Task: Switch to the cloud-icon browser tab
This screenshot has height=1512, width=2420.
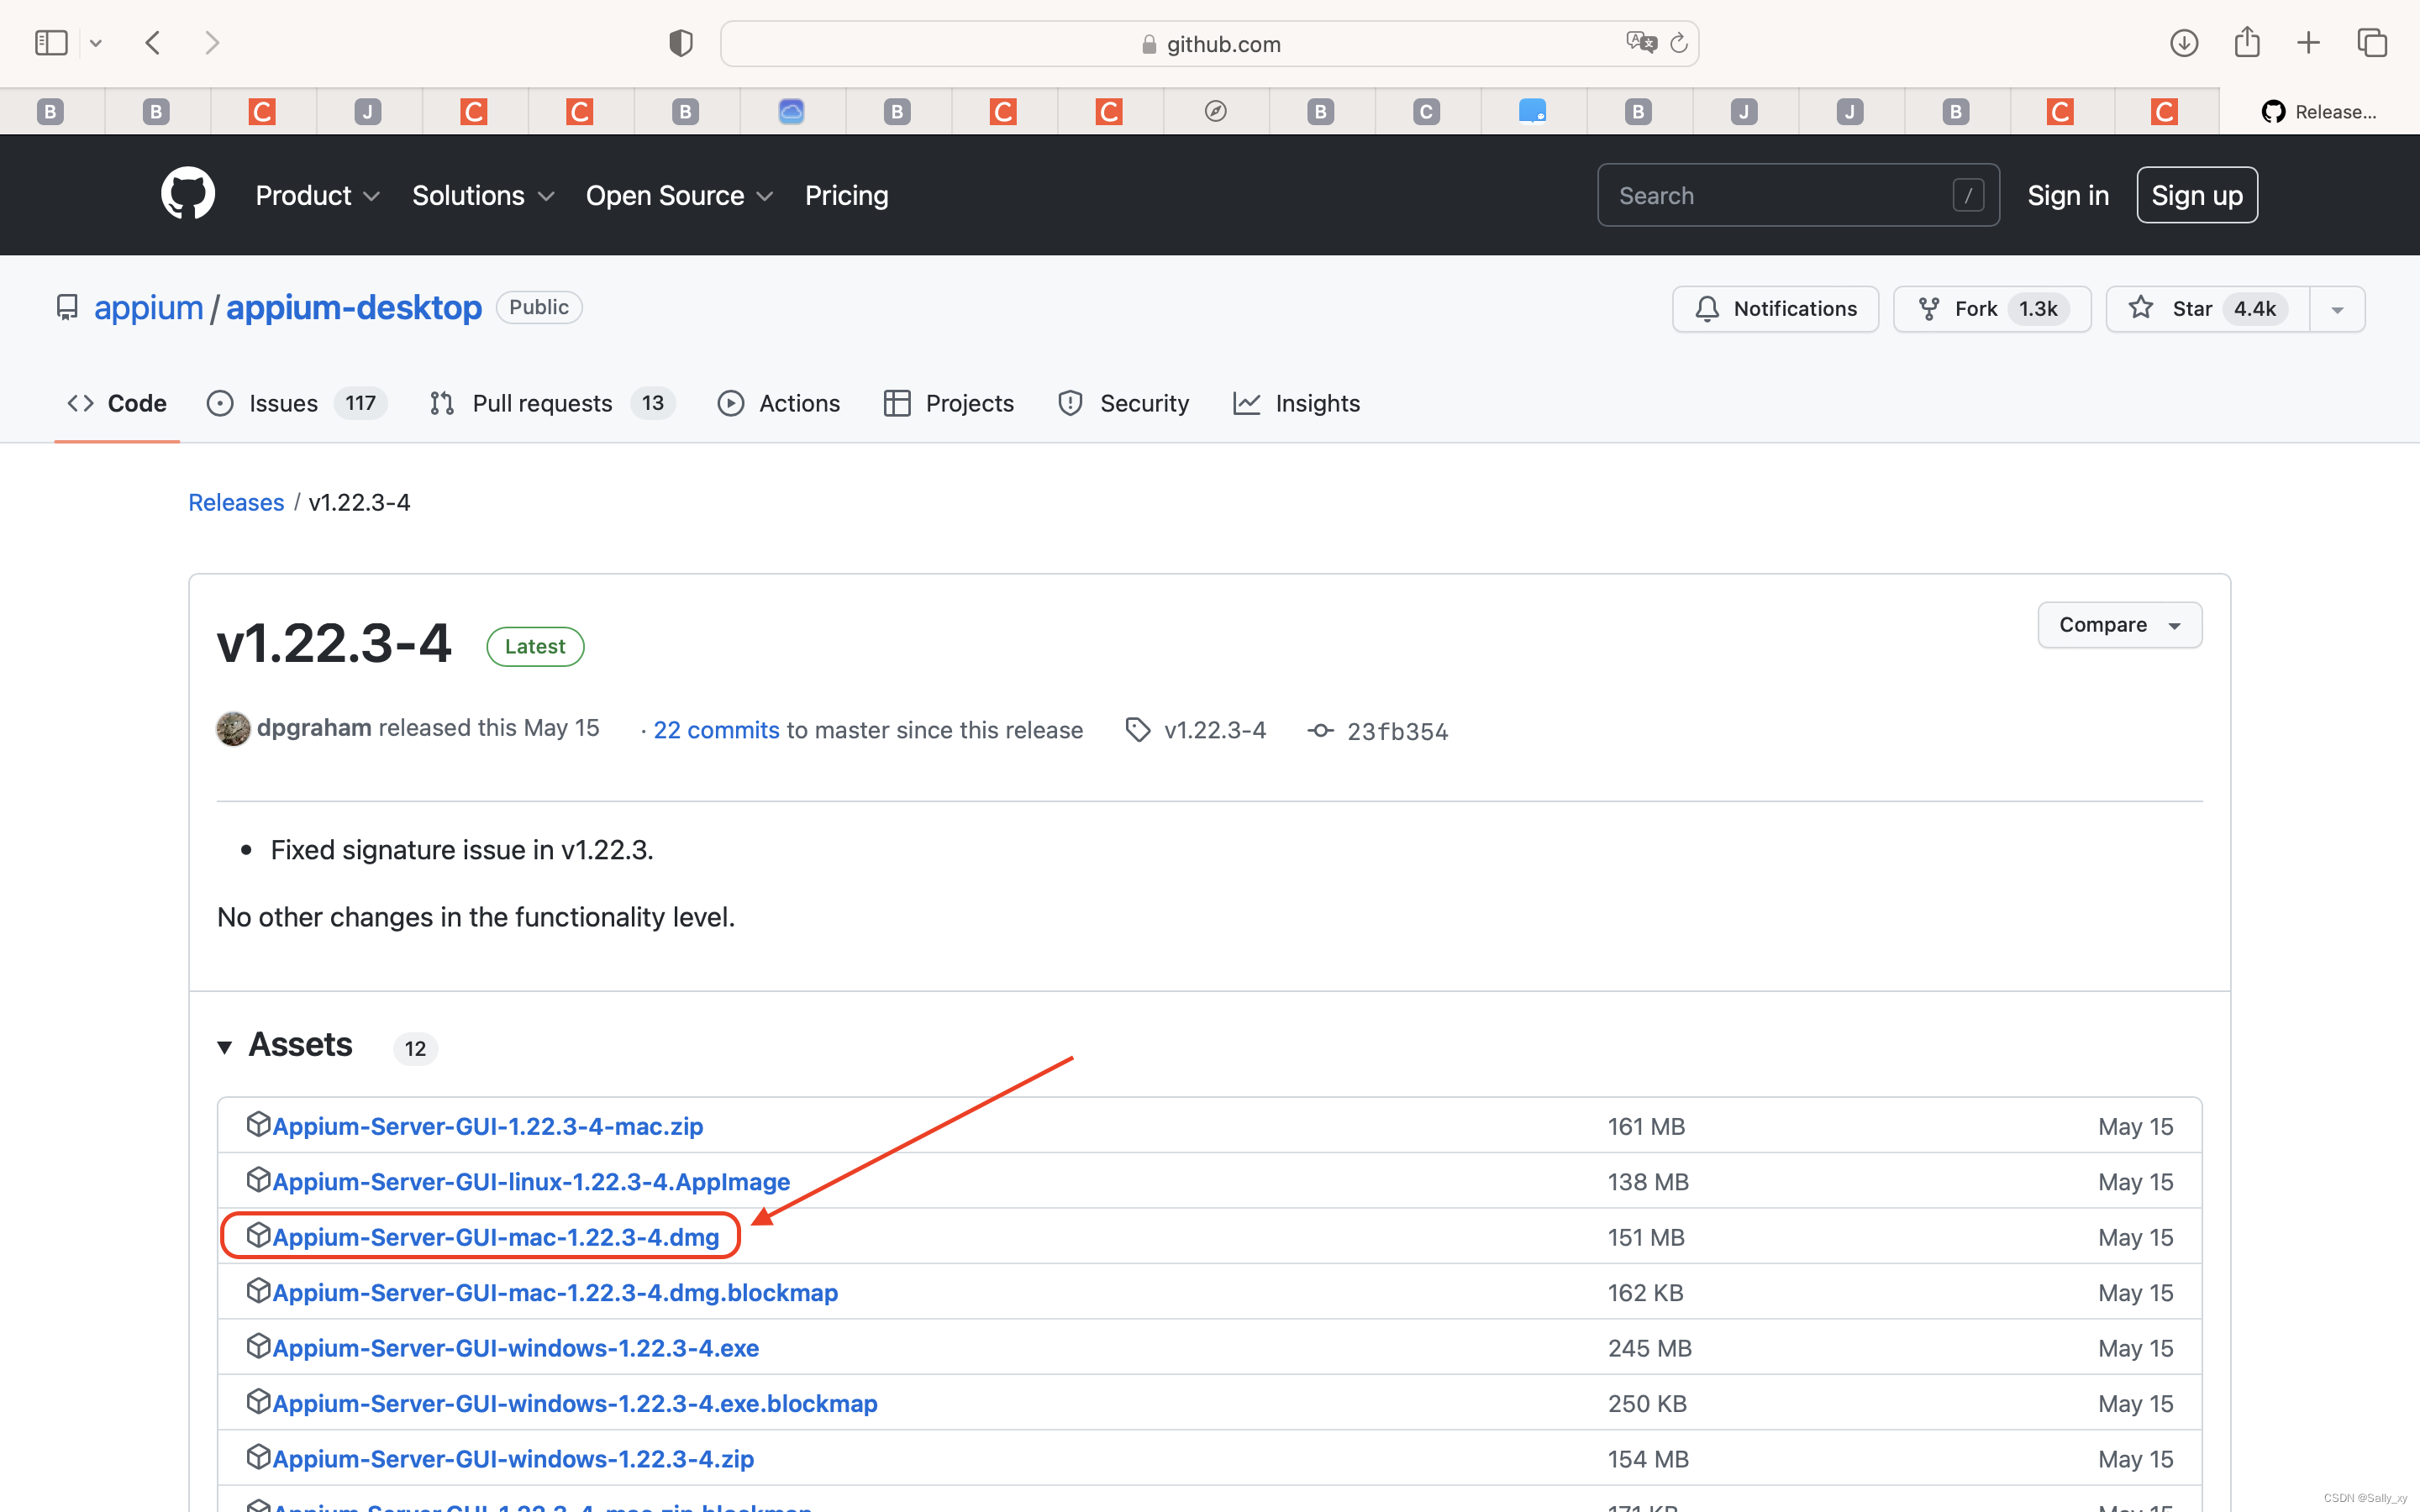Action: click(x=791, y=111)
